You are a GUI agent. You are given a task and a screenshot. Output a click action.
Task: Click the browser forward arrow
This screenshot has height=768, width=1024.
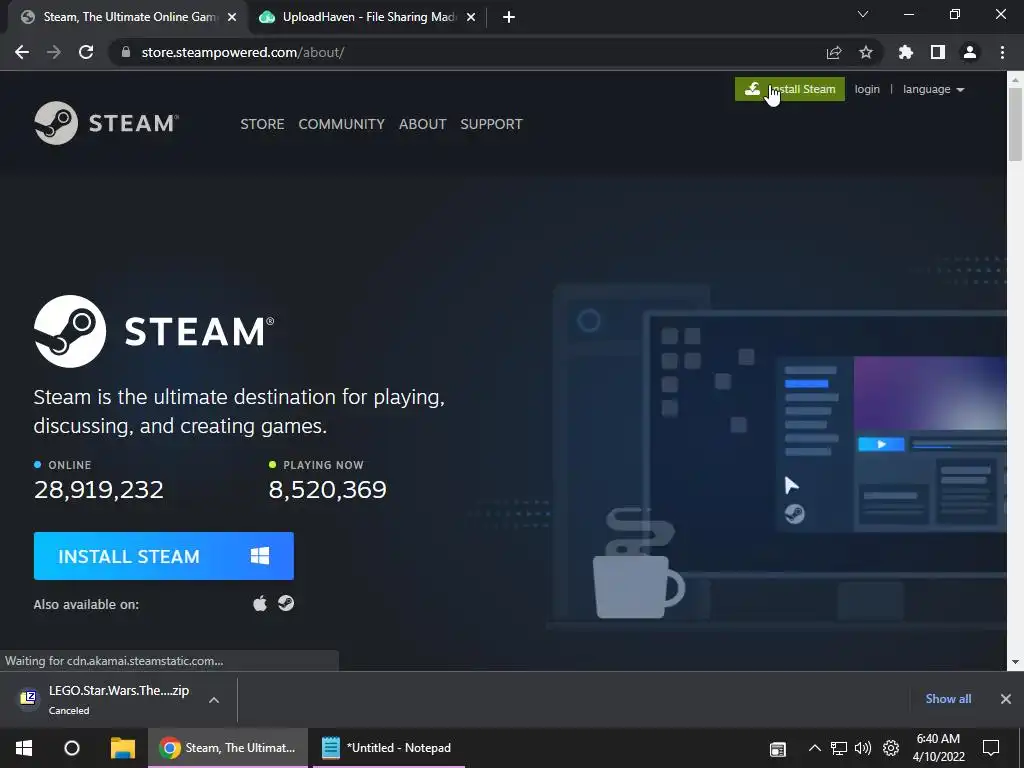tap(54, 52)
